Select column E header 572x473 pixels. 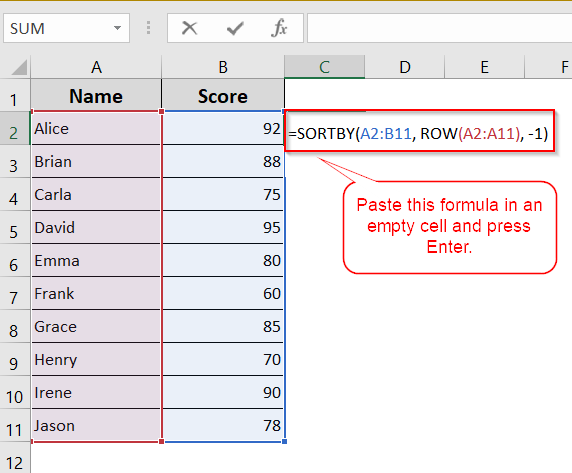484,67
